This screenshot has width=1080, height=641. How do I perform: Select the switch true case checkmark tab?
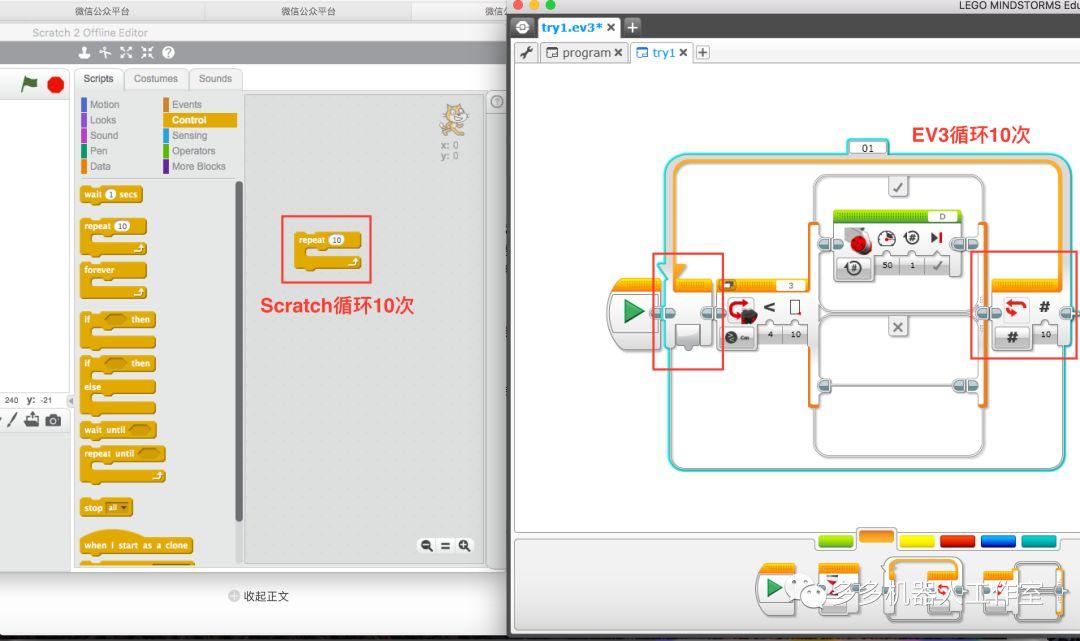(897, 186)
